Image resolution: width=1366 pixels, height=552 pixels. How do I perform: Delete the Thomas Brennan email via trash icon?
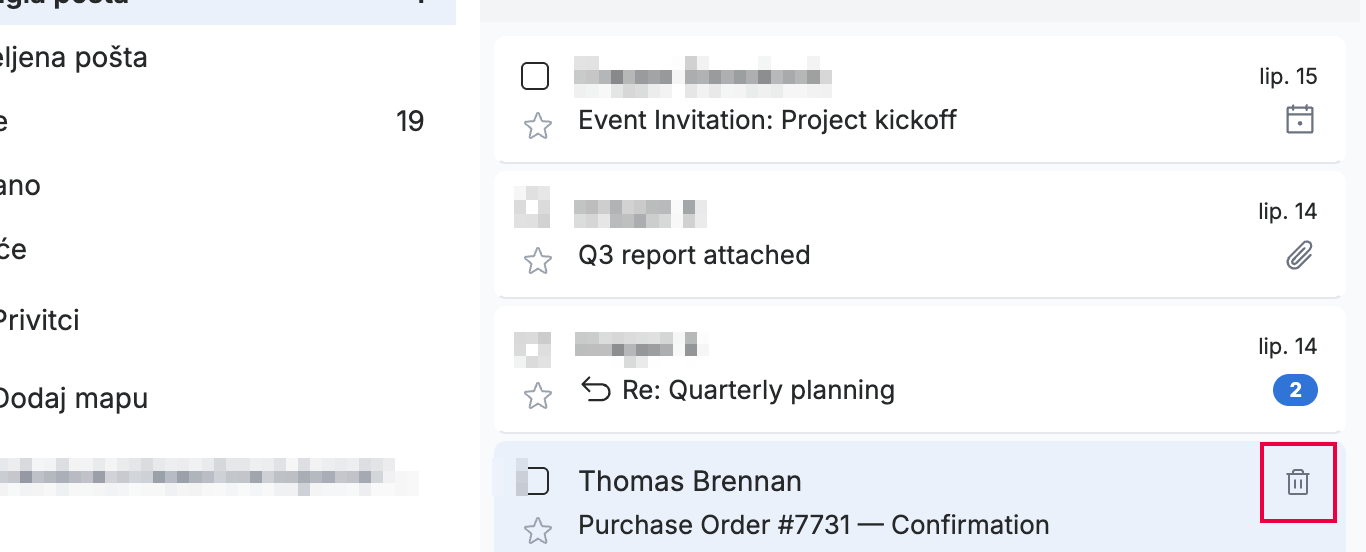coord(1297,482)
